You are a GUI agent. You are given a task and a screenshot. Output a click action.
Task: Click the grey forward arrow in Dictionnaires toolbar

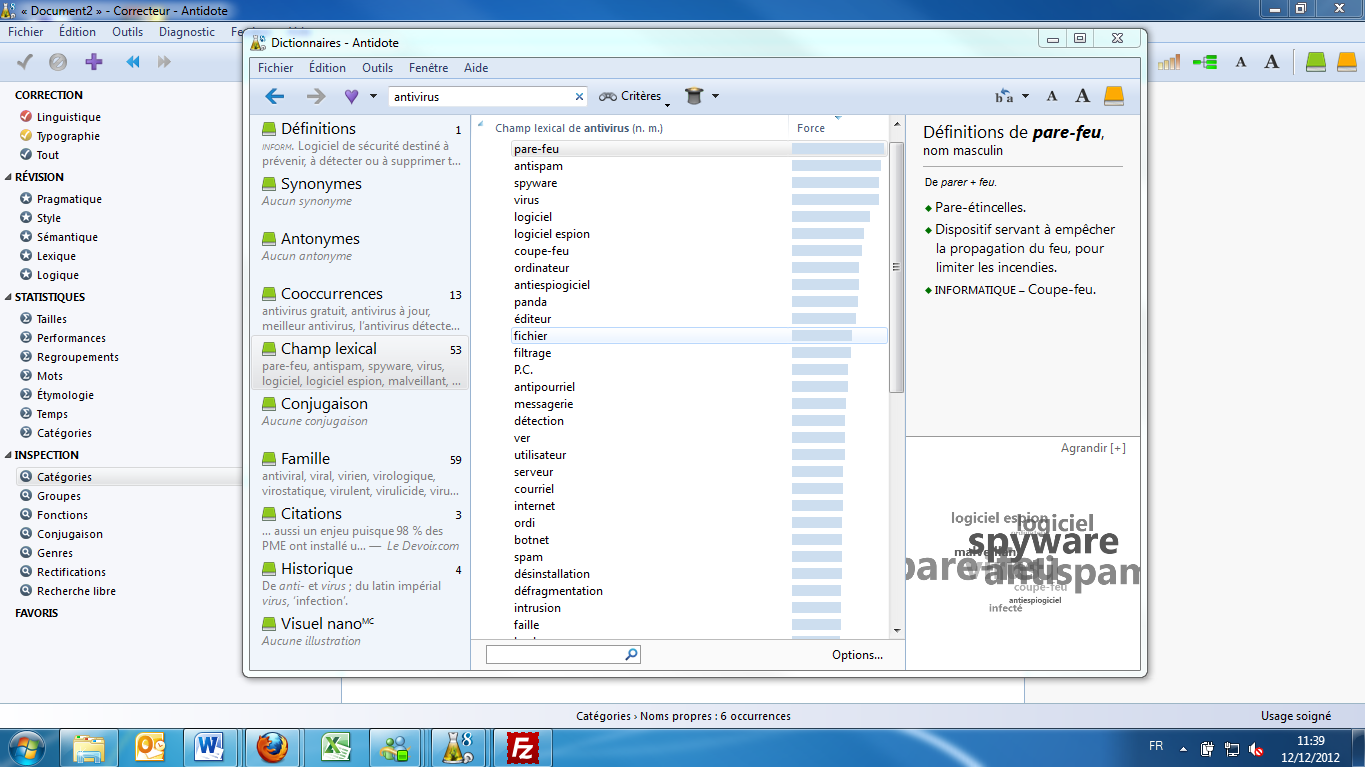(x=315, y=96)
